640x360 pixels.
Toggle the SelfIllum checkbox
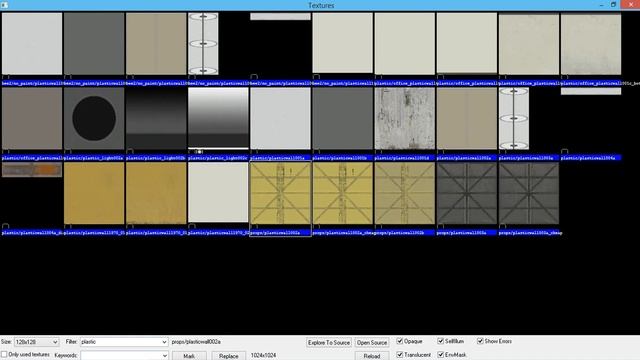click(440, 341)
